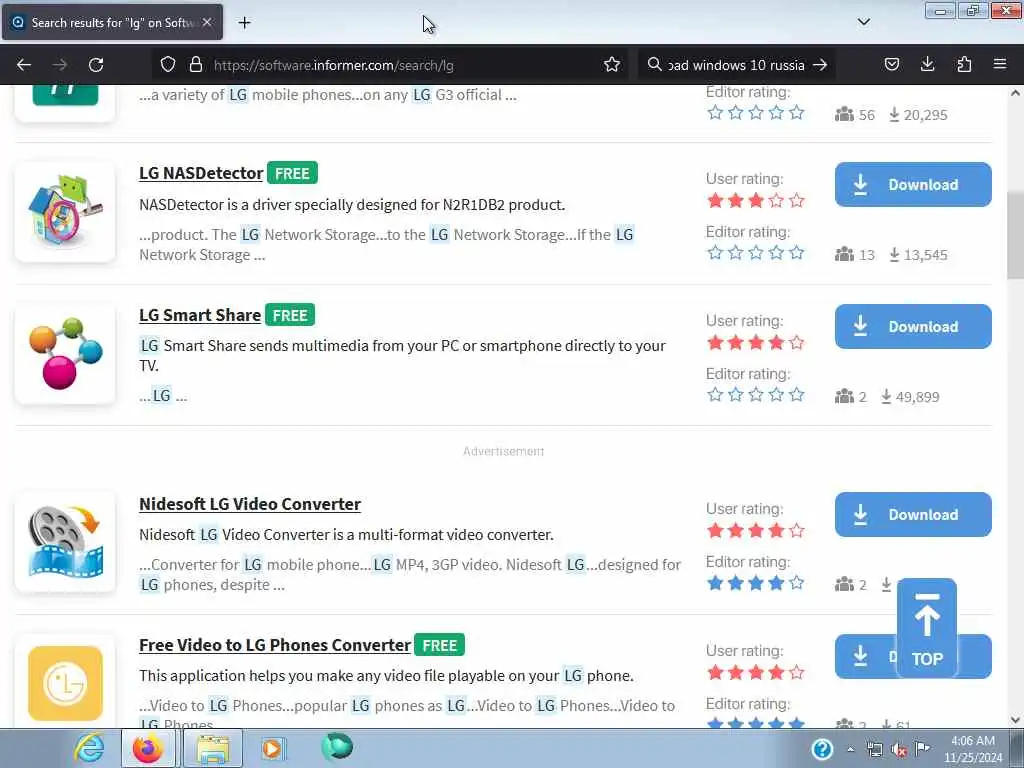Open the Firefox application menu
This screenshot has height=768, width=1024.
point(999,64)
